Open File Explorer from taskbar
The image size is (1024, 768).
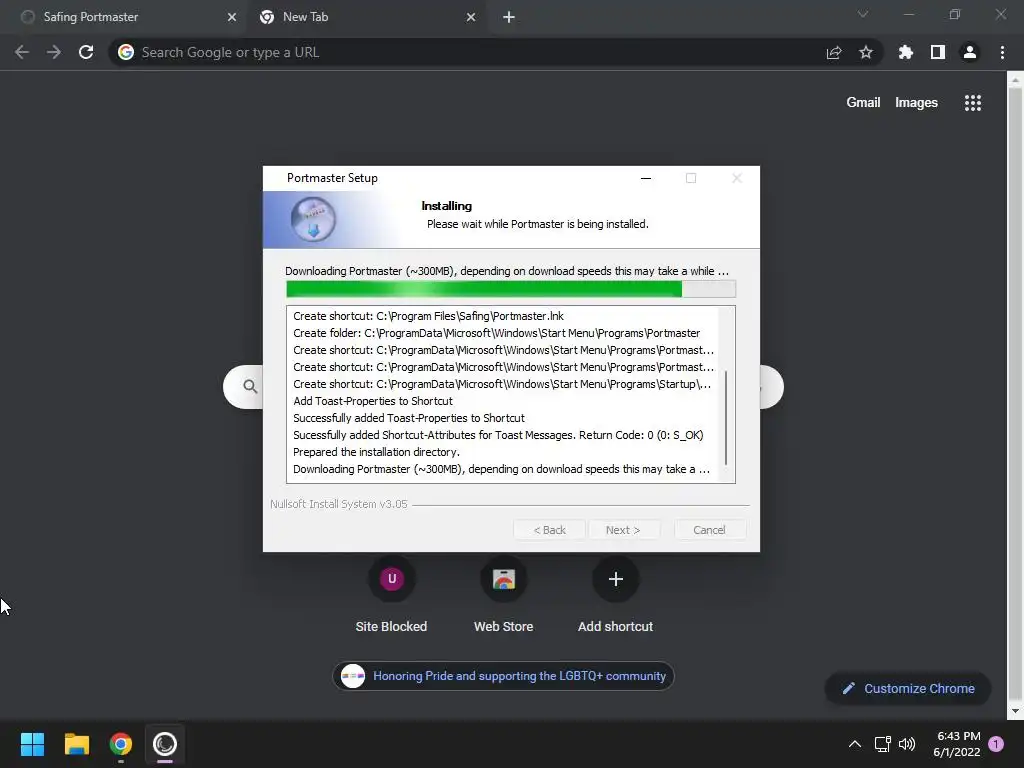[76, 744]
